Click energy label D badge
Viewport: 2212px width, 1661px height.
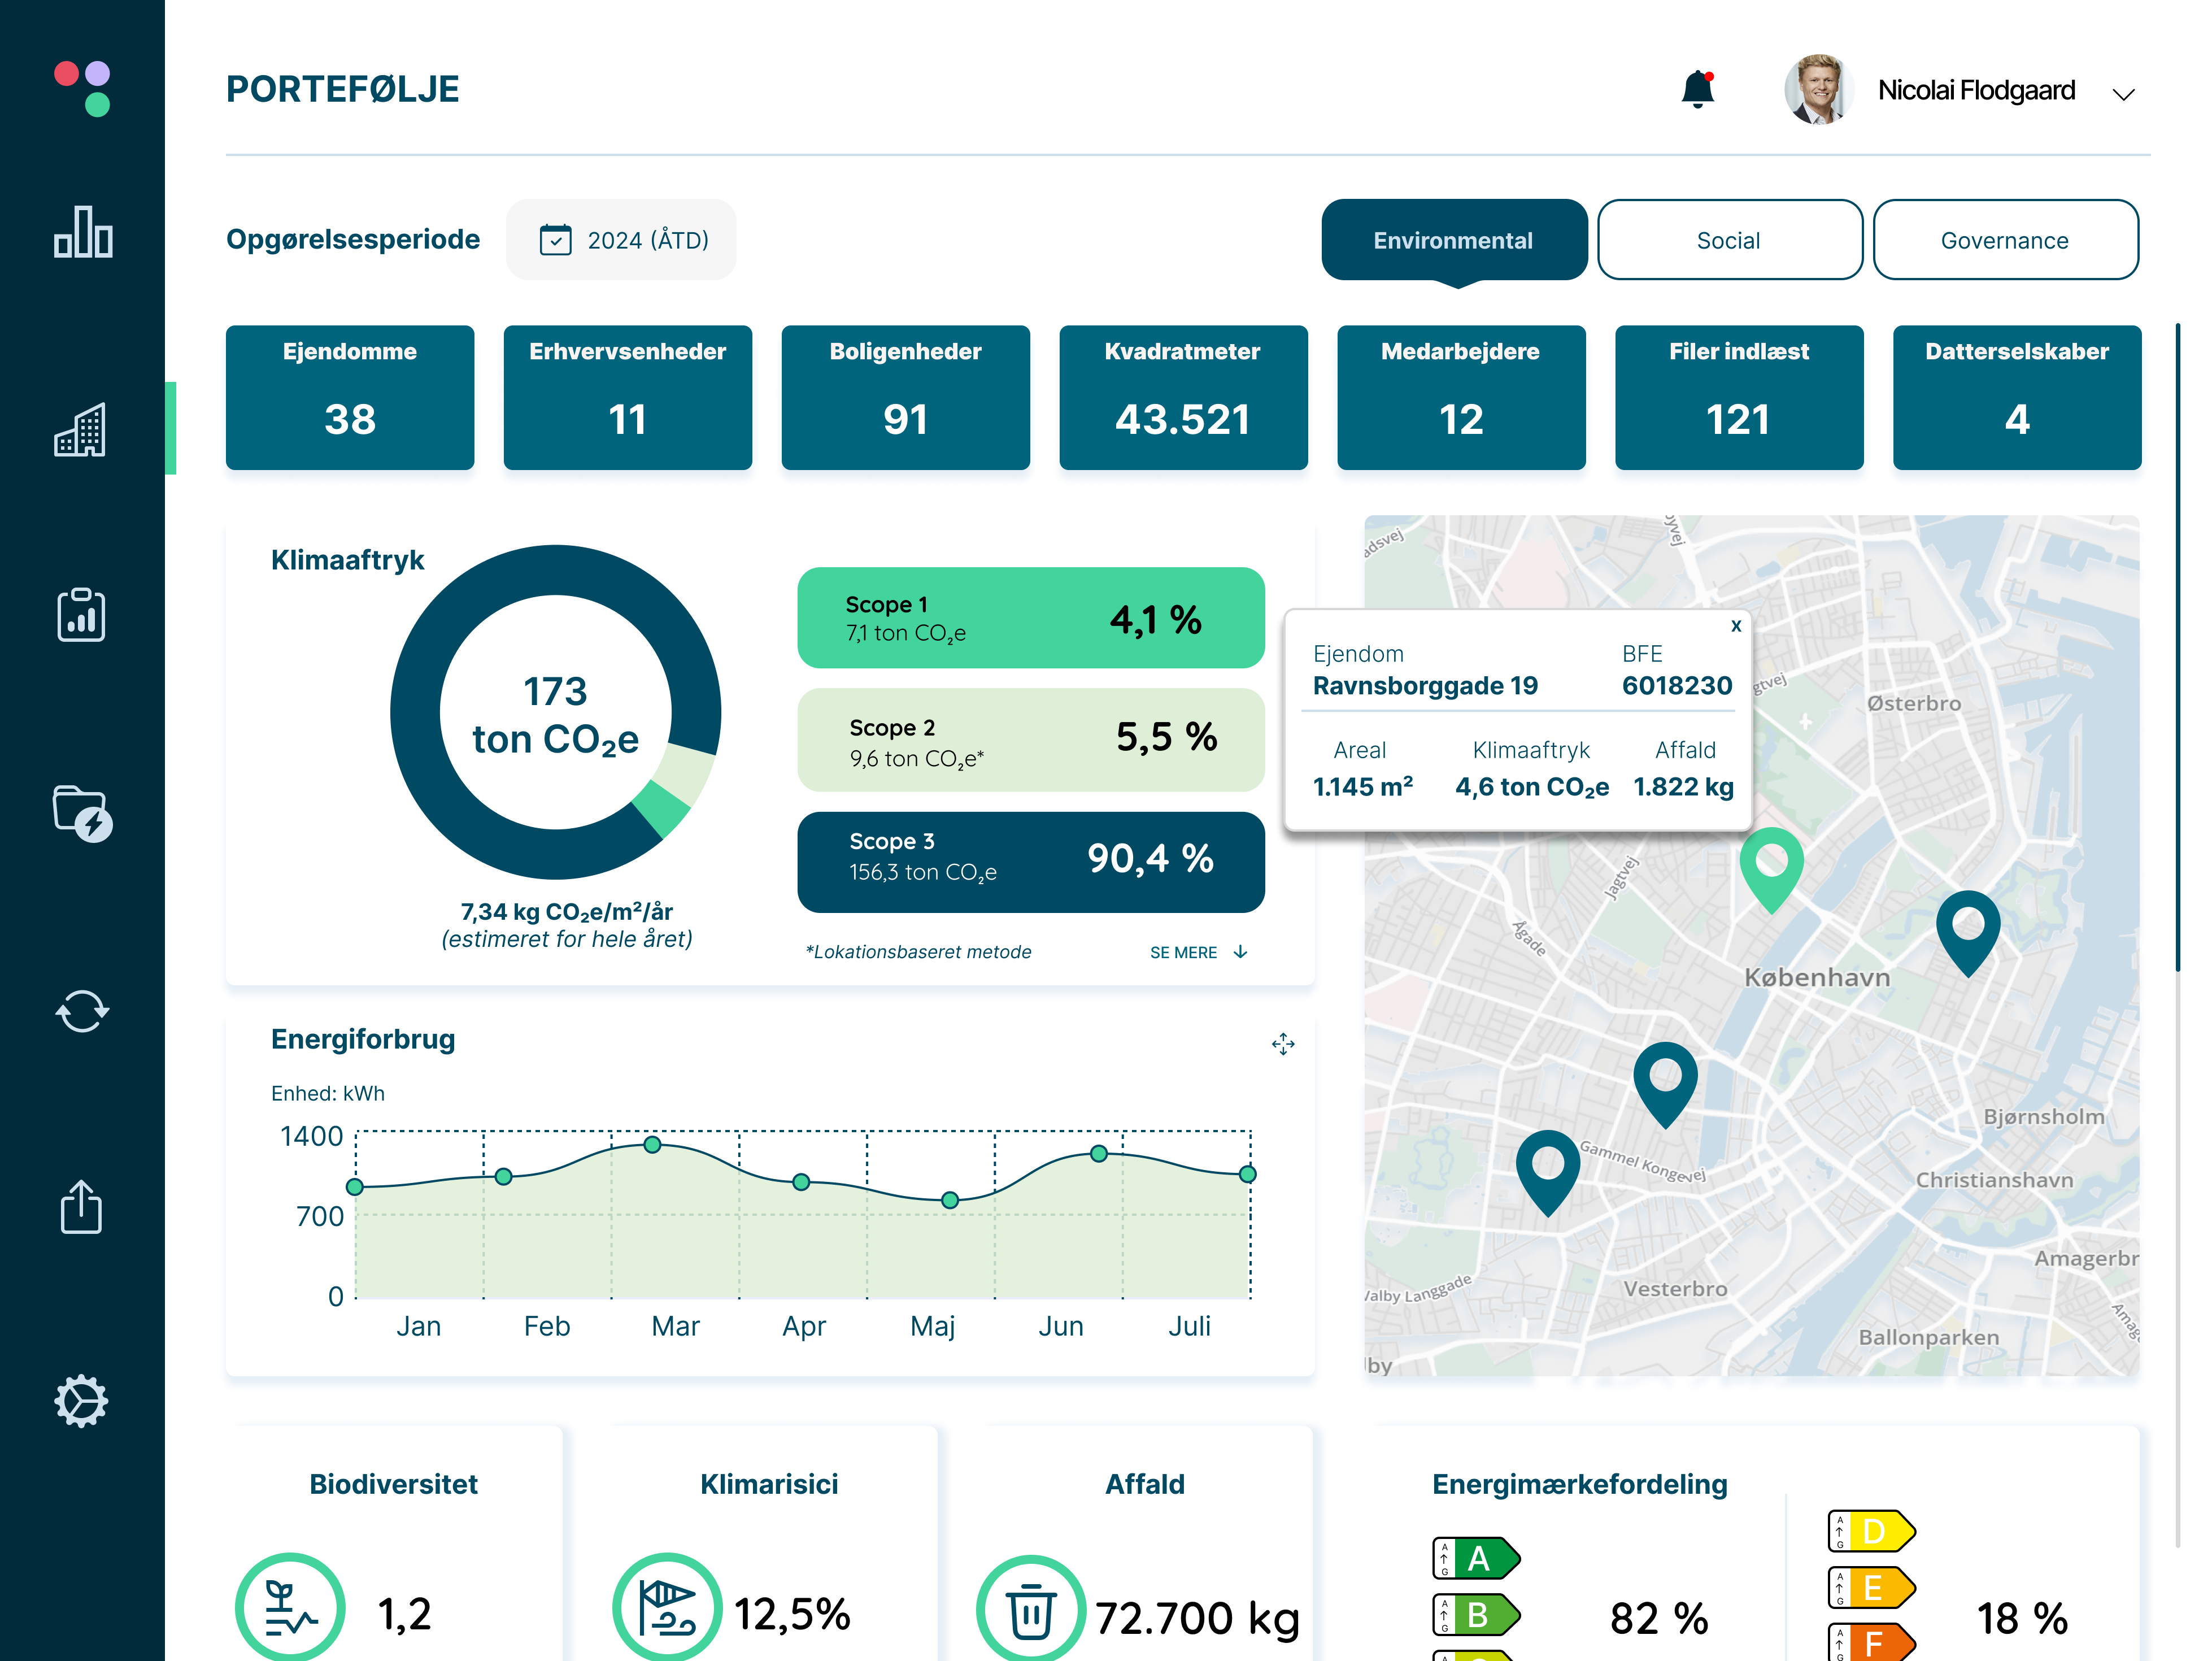pyautogui.click(x=1872, y=1531)
